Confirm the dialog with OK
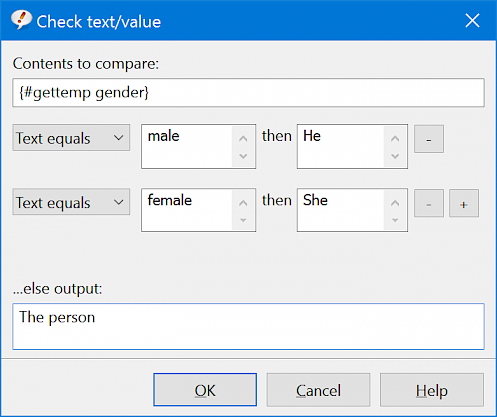 (x=205, y=390)
